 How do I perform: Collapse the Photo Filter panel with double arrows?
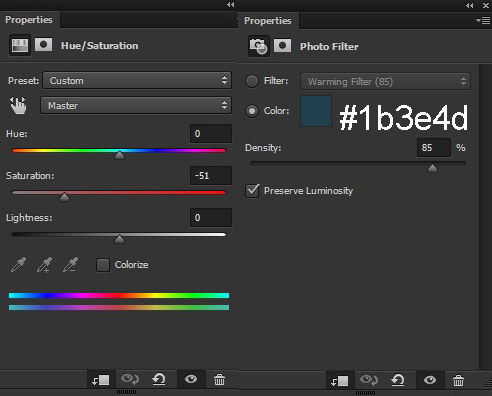point(469,5)
